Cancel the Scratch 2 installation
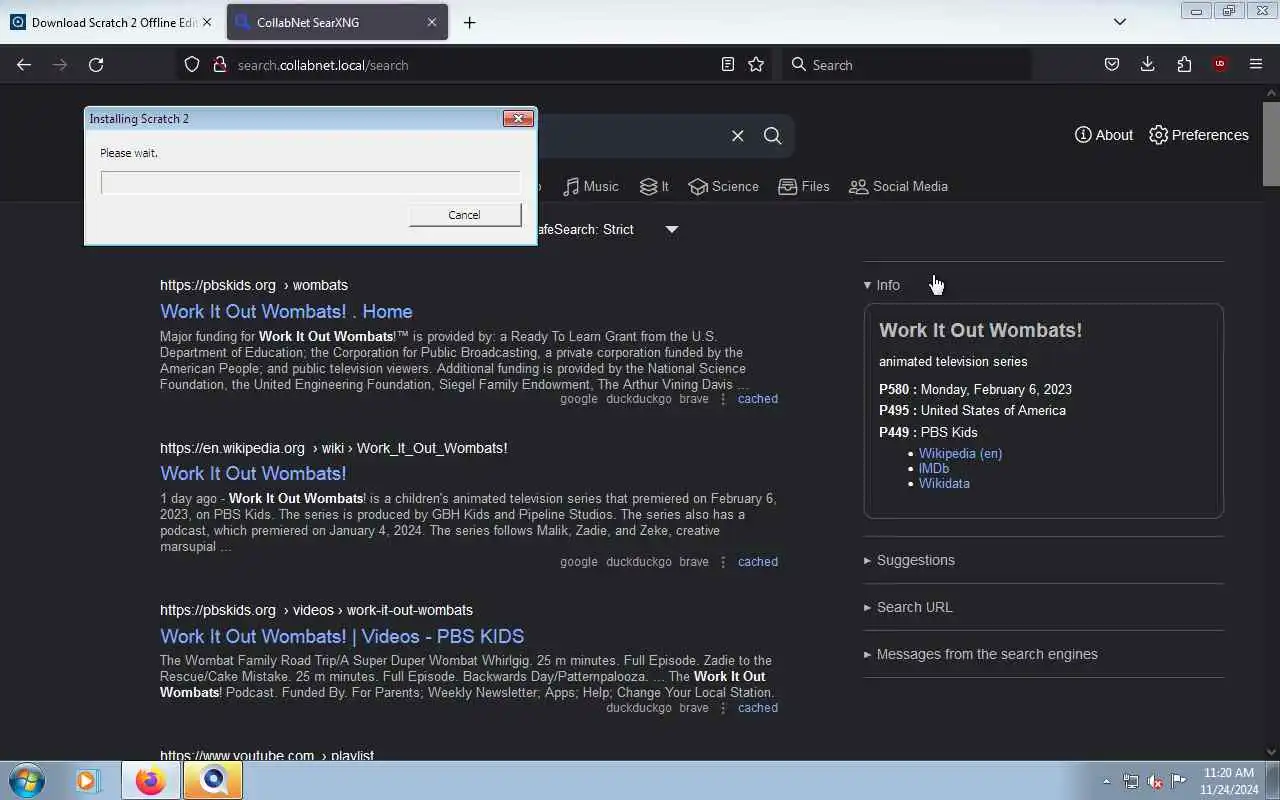This screenshot has height=800, width=1280. pyautogui.click(x=465, y=215)
